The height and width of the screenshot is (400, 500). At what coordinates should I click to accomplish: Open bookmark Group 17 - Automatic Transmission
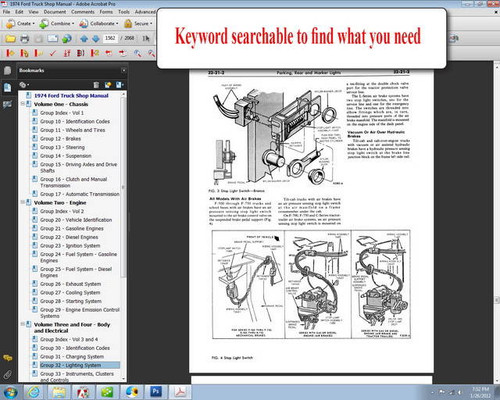click(x=79, y=194)
